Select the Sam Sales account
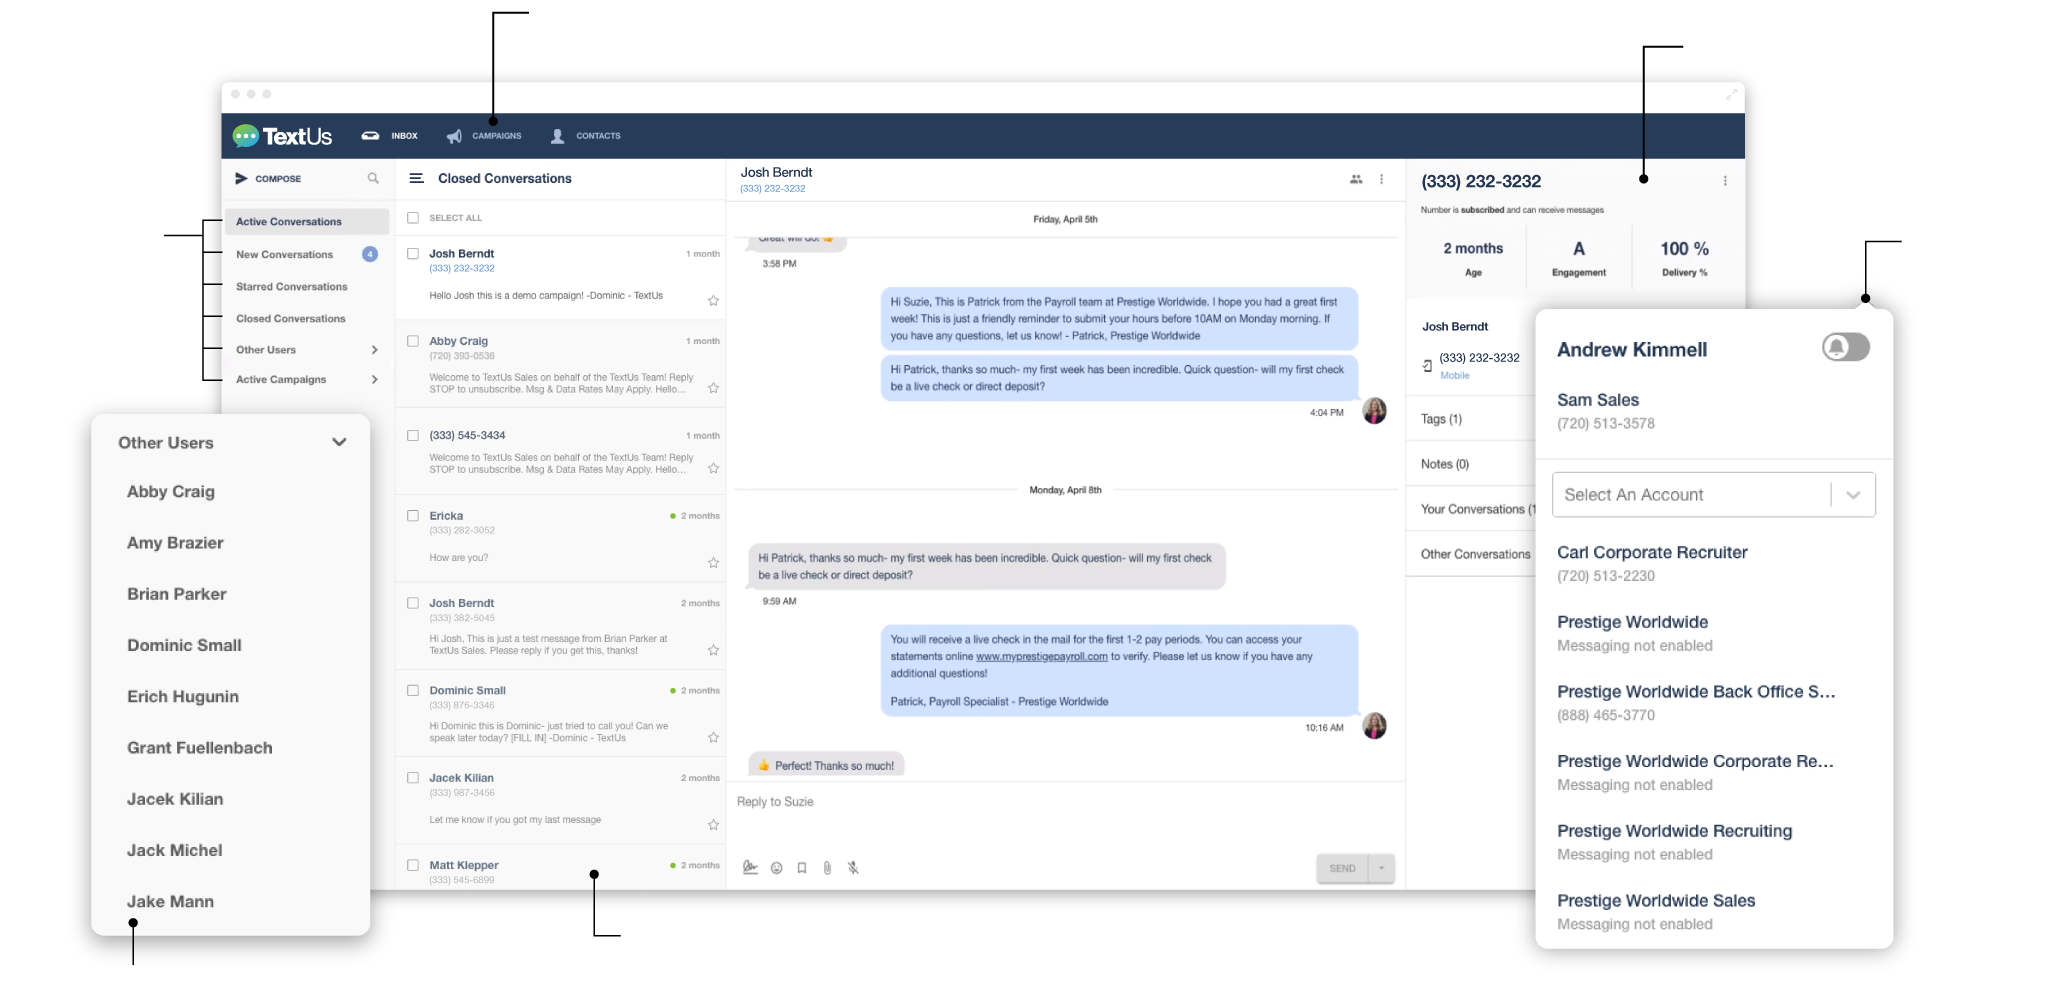The image size is (2053, 994). point(1606,411)
